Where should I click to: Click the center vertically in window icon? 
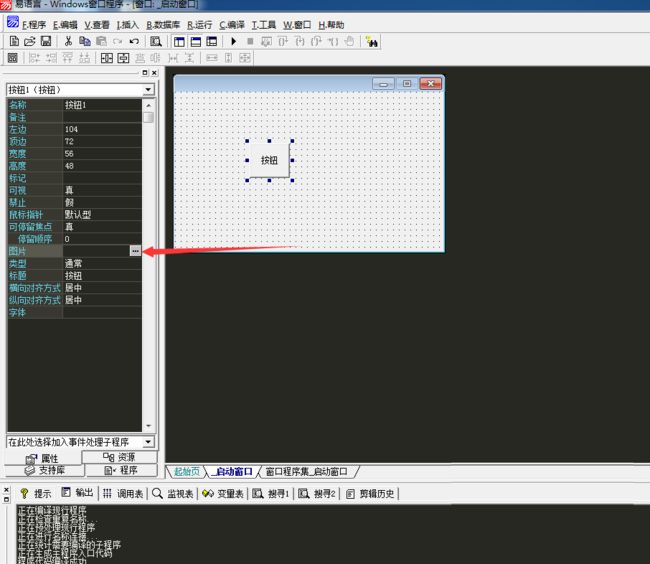(123, 58)
